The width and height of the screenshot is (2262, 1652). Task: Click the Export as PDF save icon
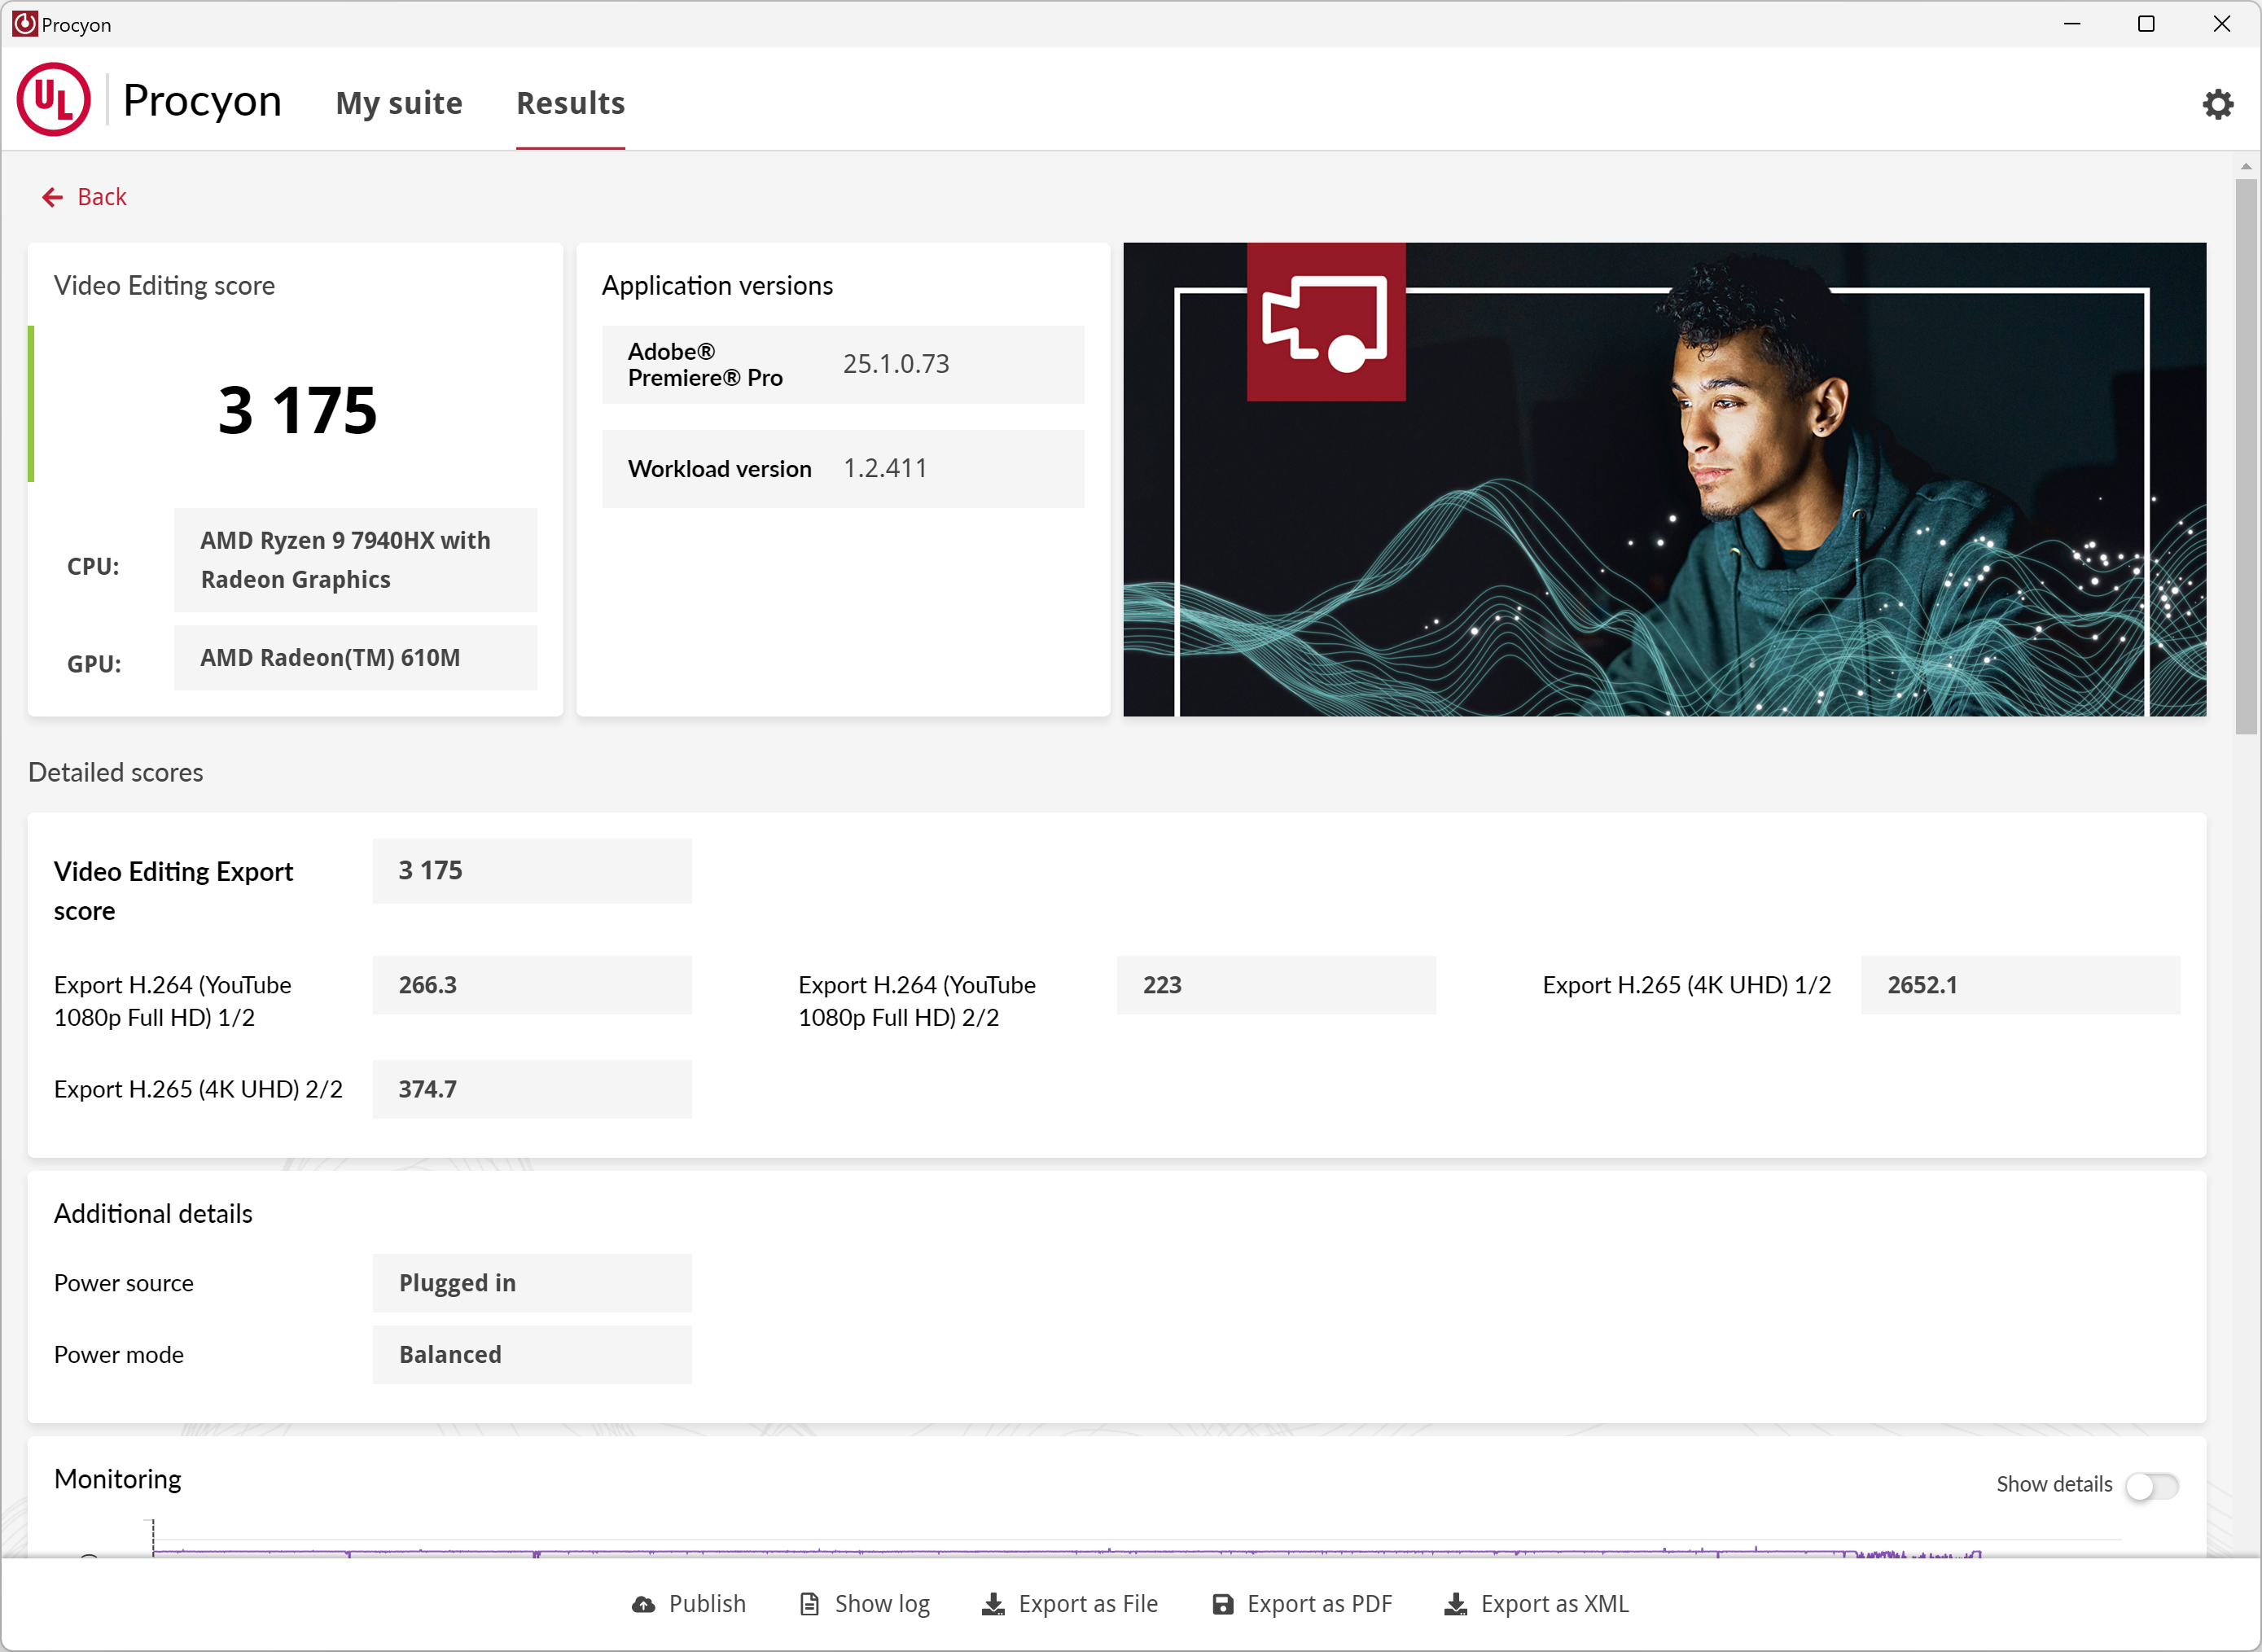[x=1222, y=1604]
